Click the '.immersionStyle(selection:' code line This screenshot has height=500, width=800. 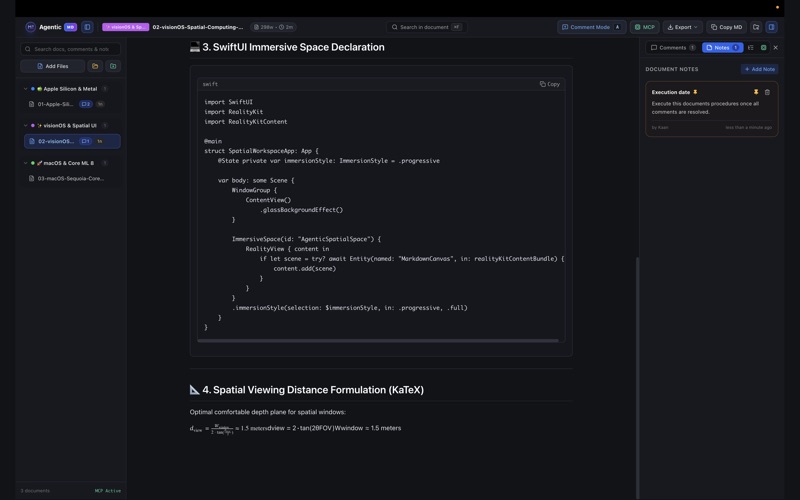point(349,308)
